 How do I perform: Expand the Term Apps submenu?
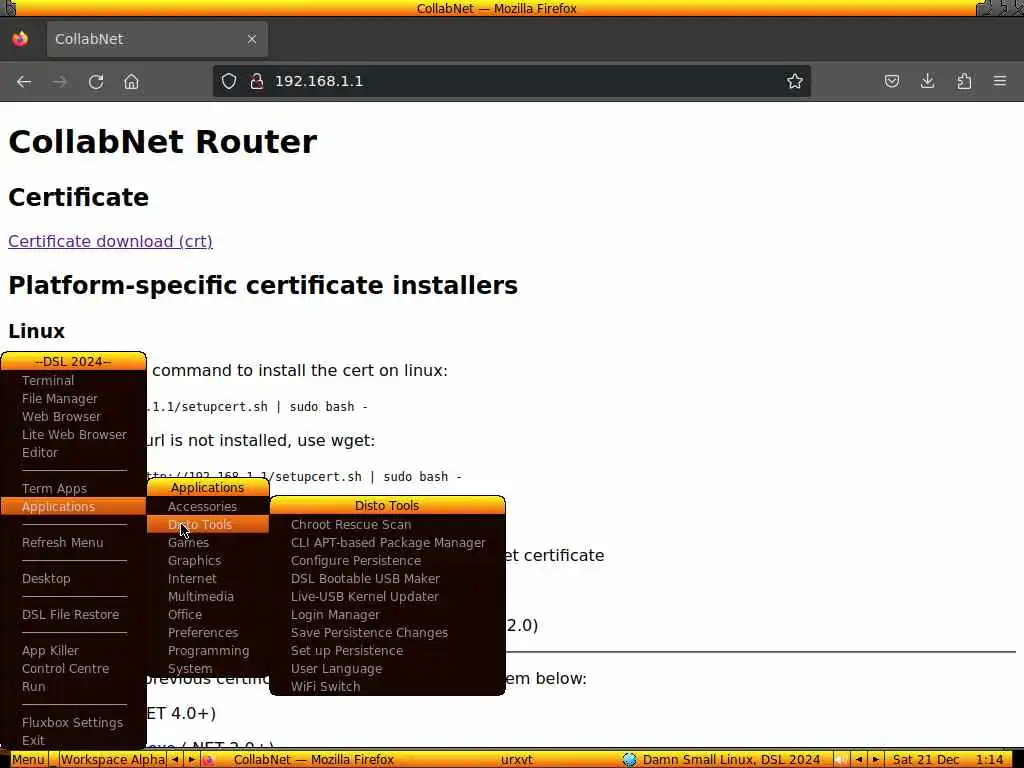coord(73,488)
